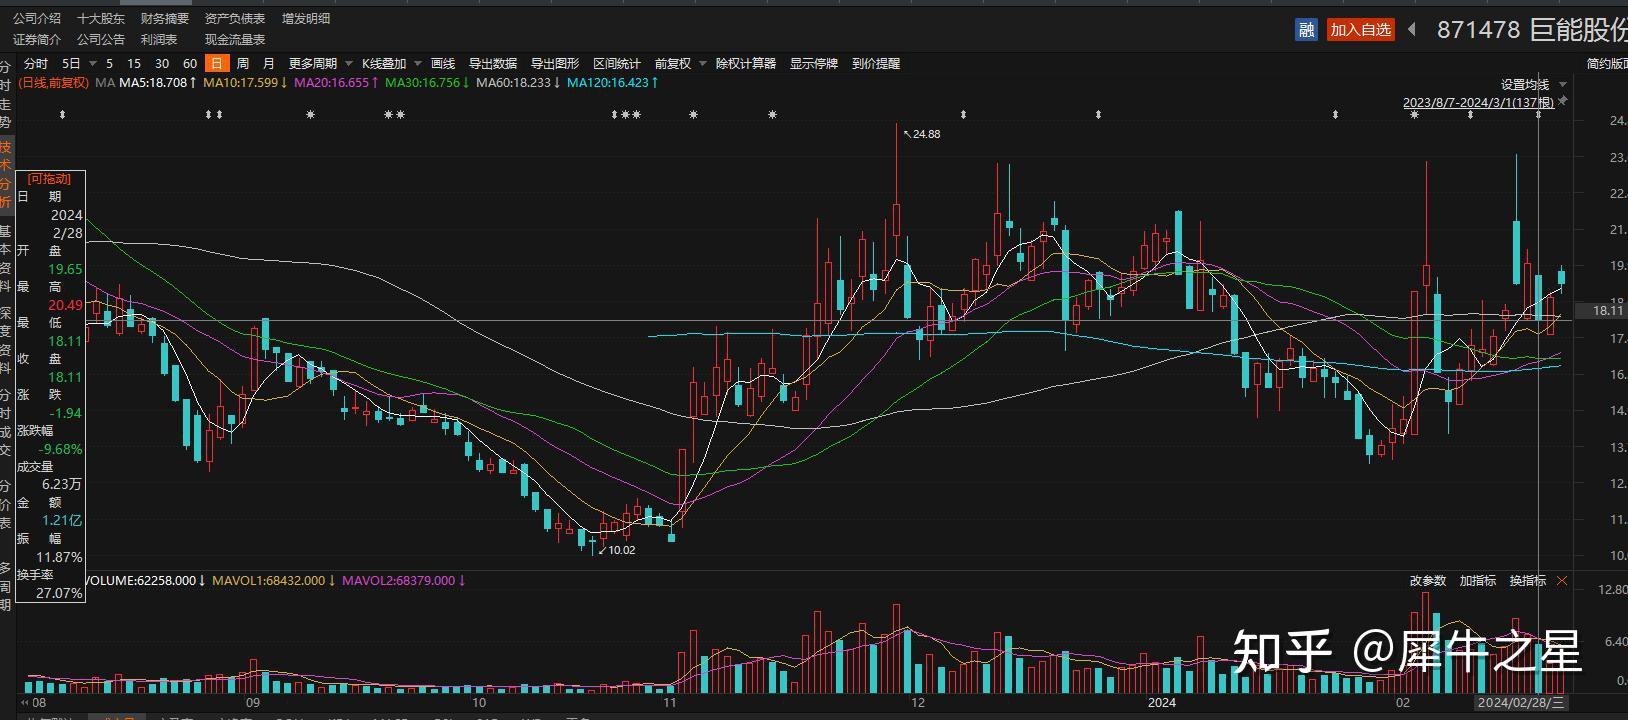Click 改参数 for volume indicator
The width and height of the screenshot is (1628, 720).
(1428, 581)
